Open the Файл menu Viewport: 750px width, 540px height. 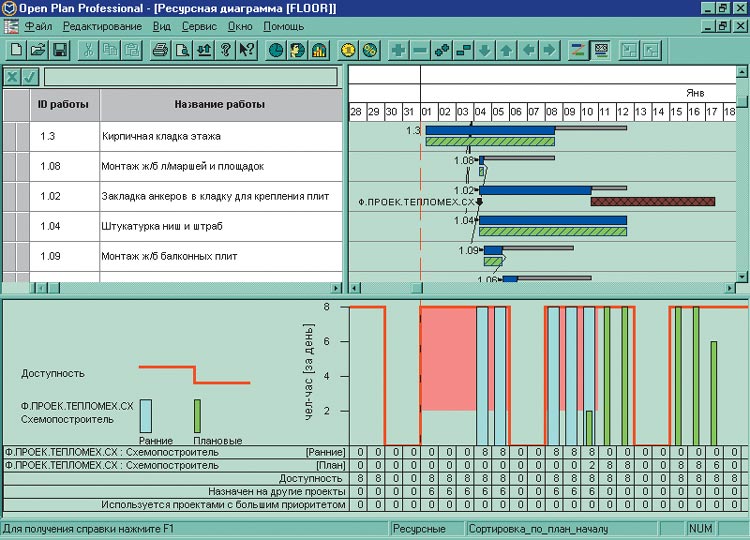point(37,26)
